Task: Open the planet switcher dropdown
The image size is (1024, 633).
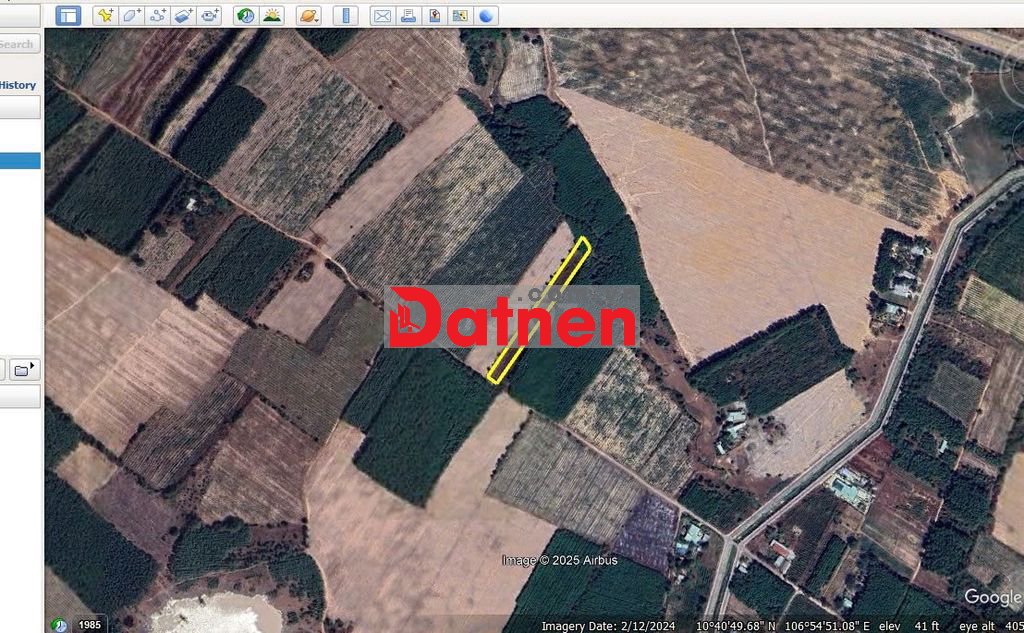Action: [308, 15]
